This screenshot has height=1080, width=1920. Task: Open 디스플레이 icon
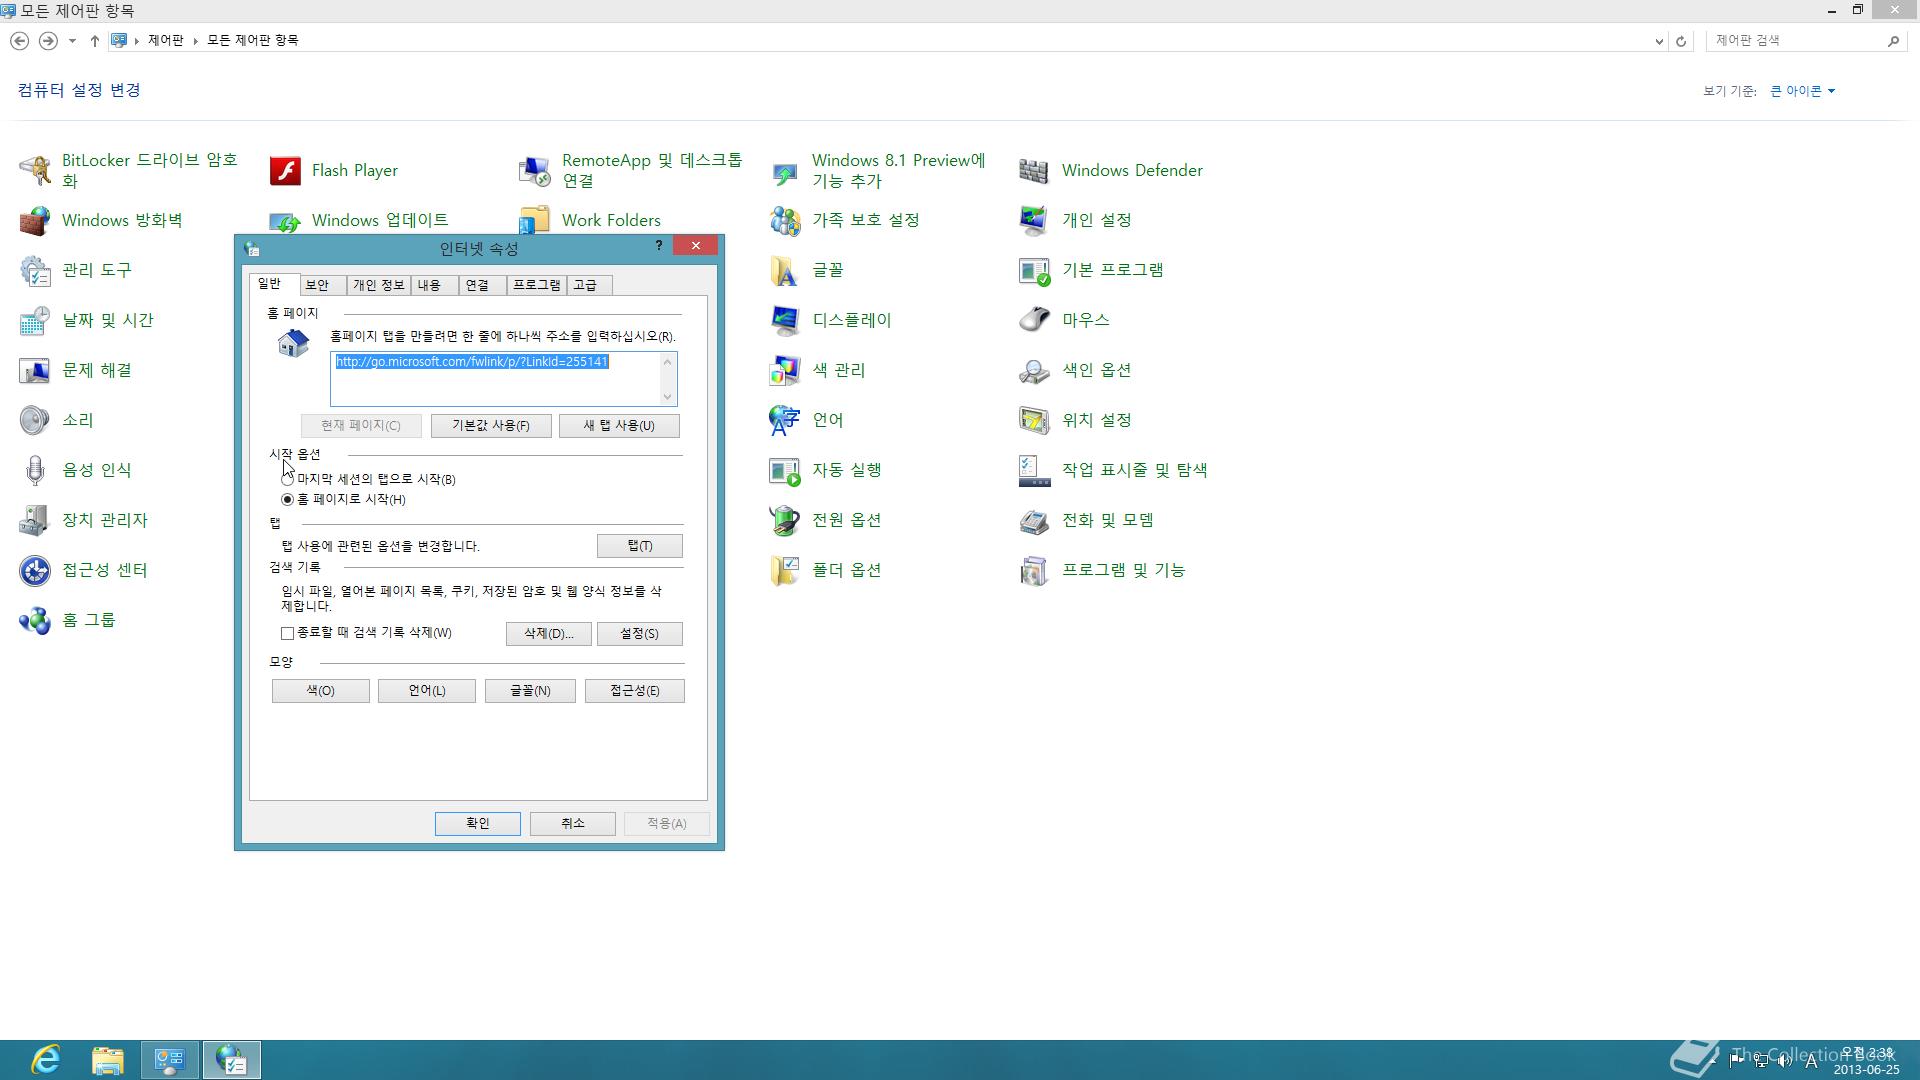[784, 320]
